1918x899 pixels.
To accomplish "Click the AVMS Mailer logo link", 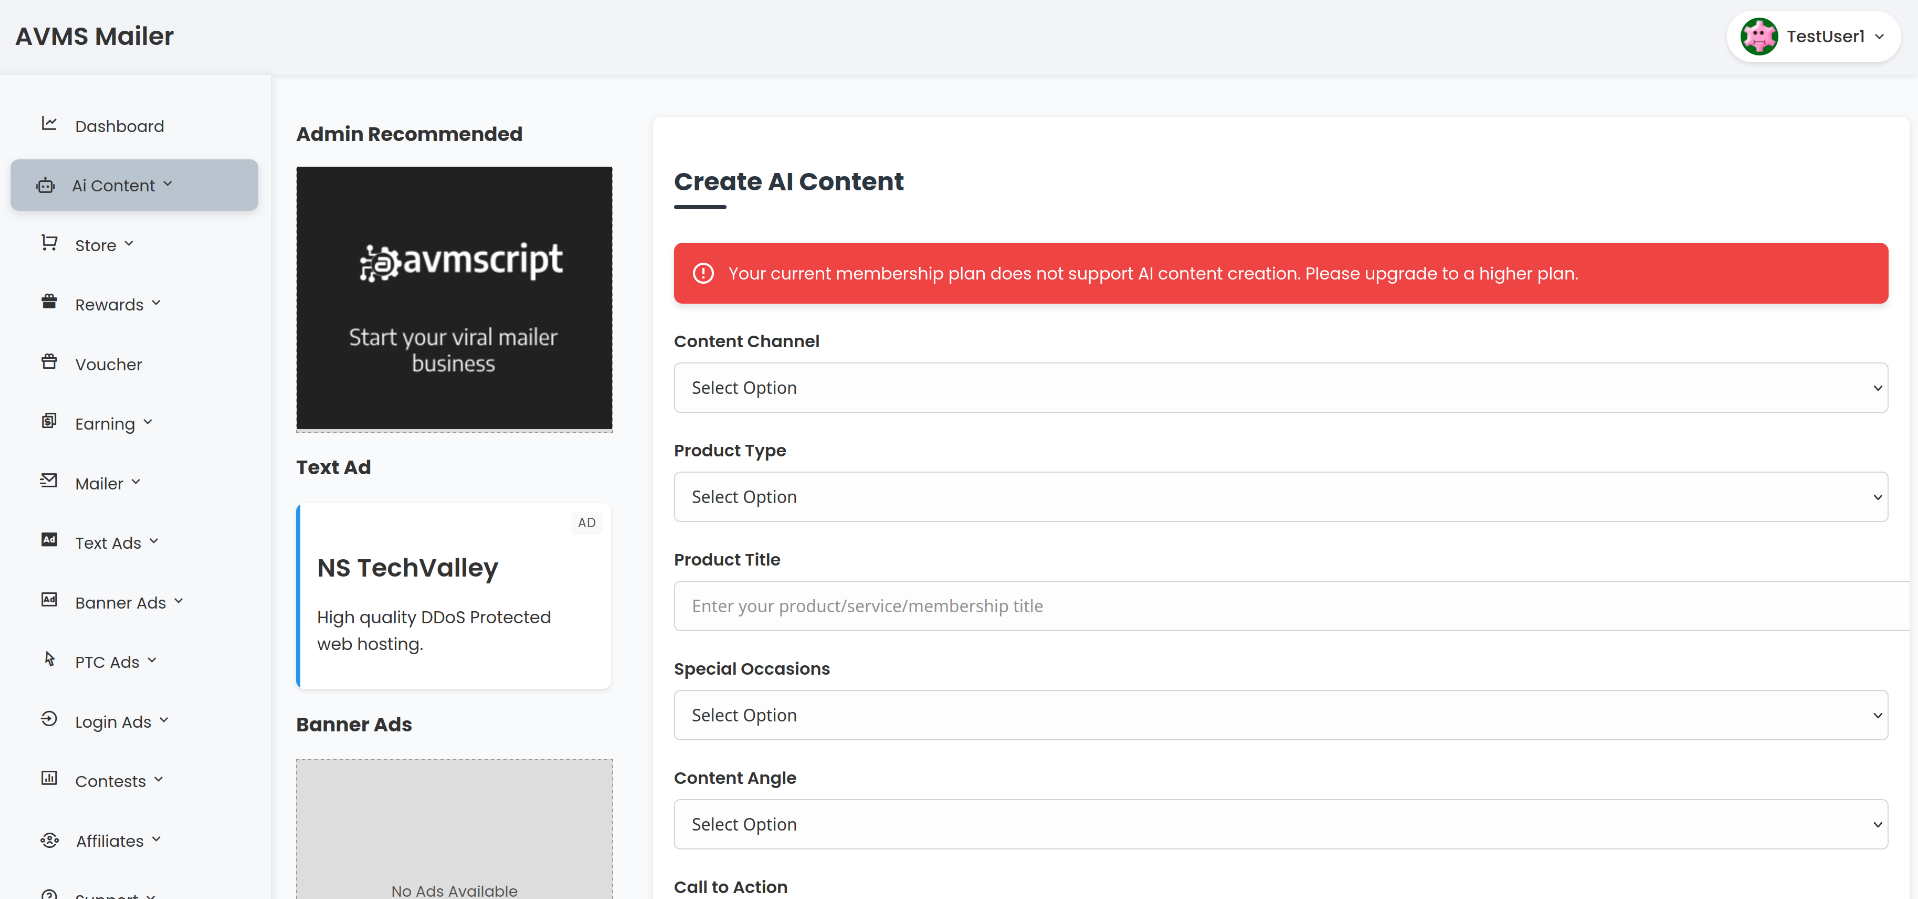I will 95,37.
